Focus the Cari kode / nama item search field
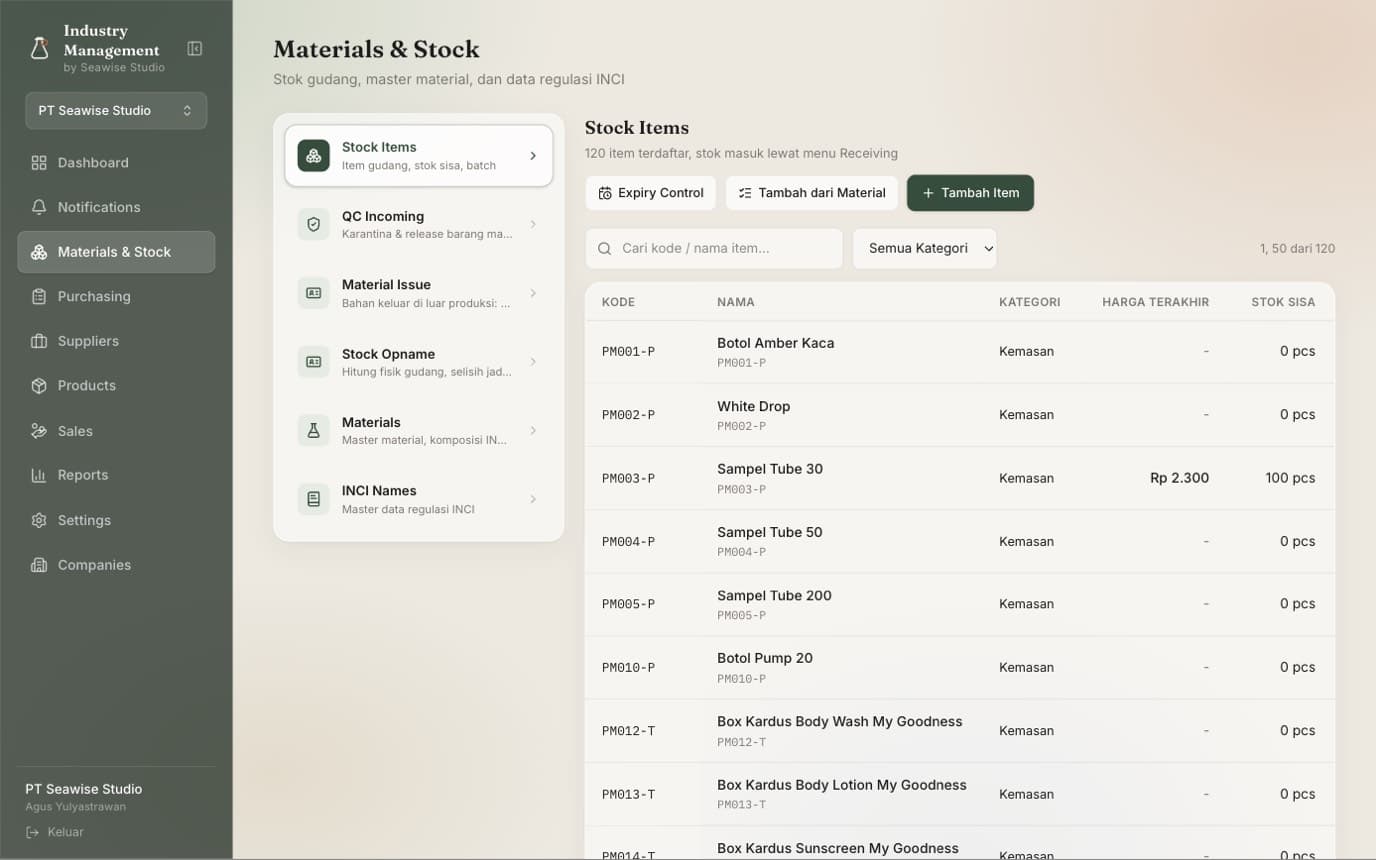The height and width of the screenshot is (860, 1376). click(x=714, y=248)
